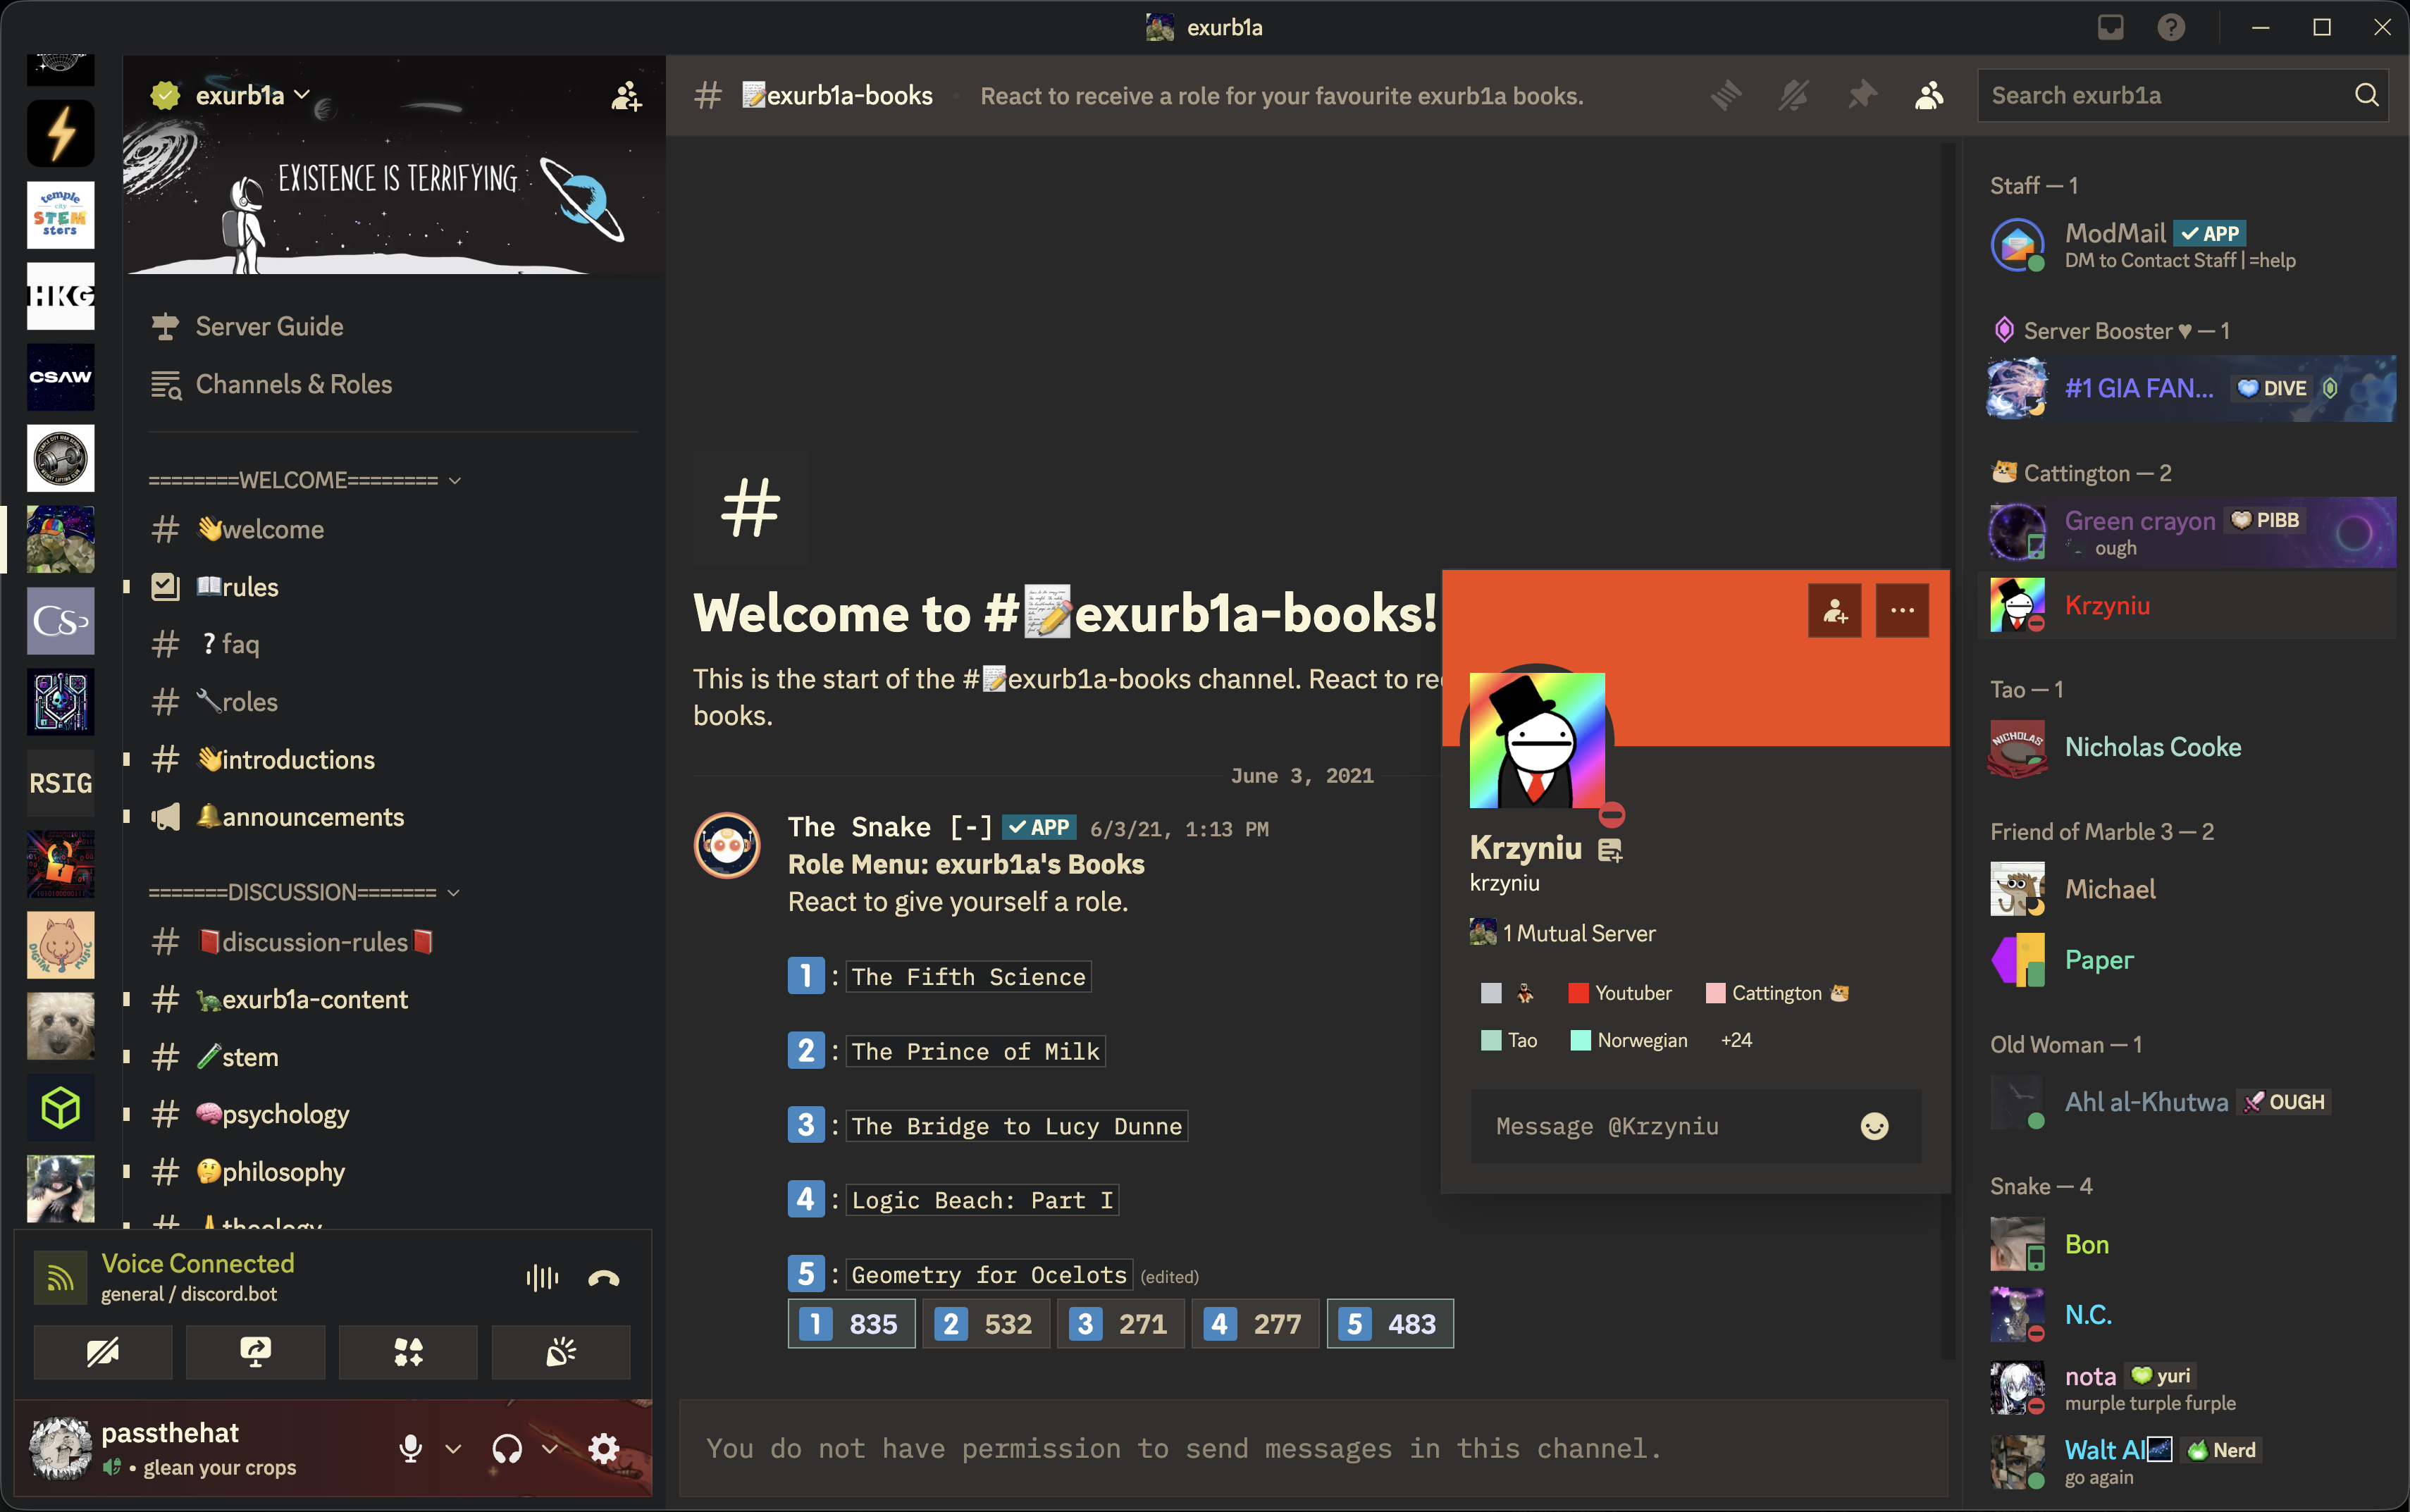The width and height of the screenshot is (2410, 1512).
Task: Click add friend icon on Krzyniu profile
Action: point(1834,611)
